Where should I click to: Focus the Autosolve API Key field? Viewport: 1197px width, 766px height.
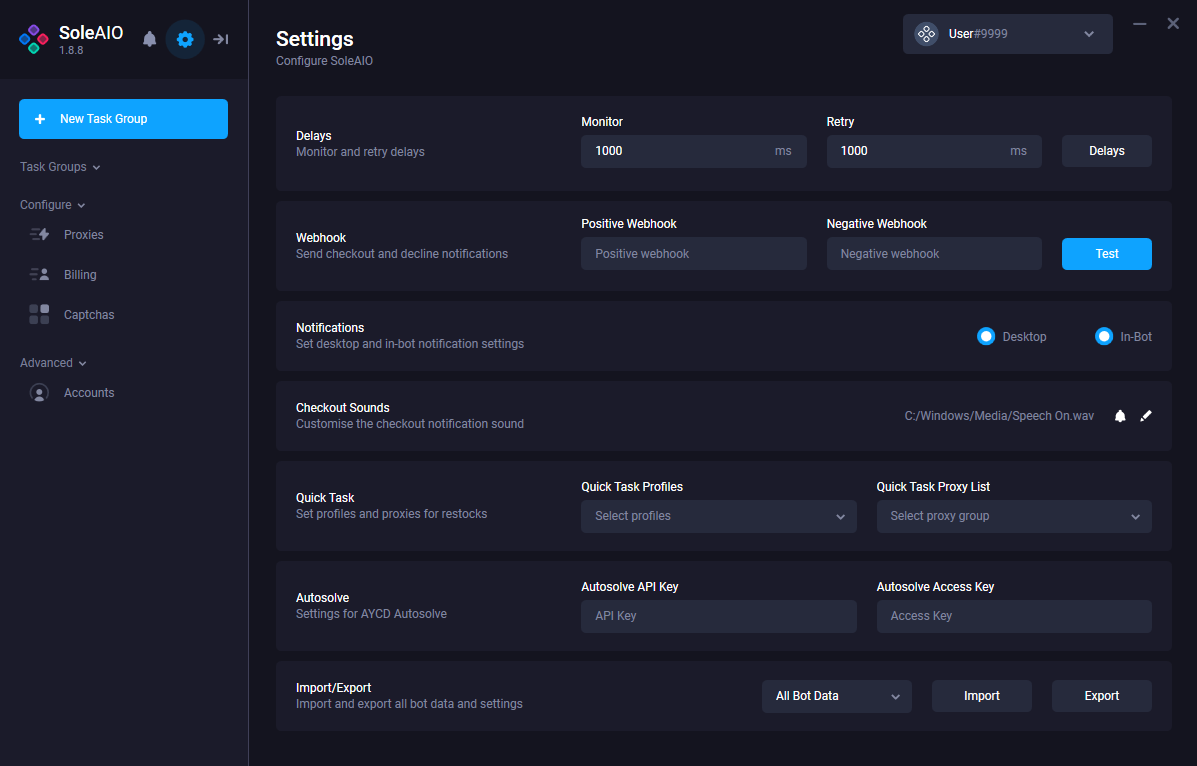click(718, 616)
